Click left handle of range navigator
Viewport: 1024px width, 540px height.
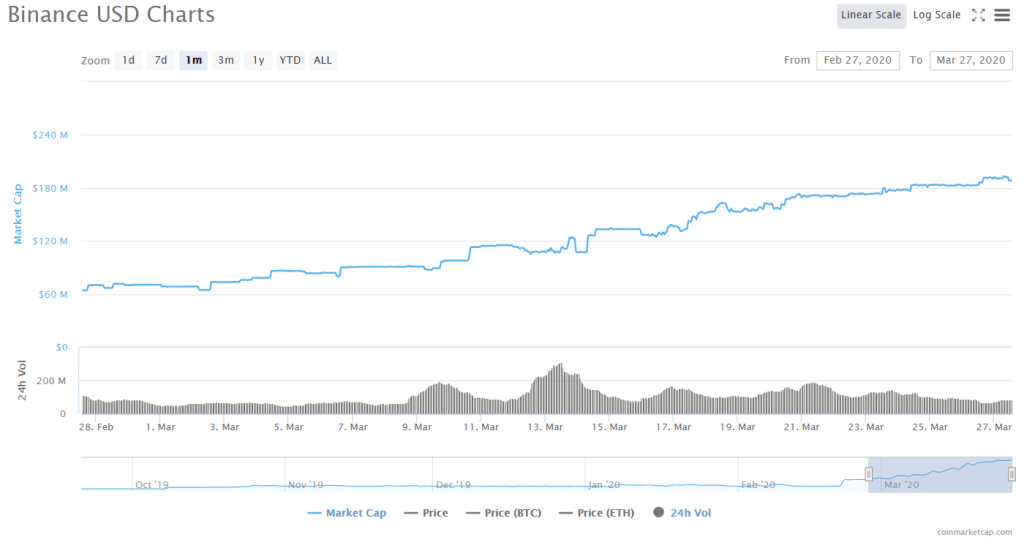869,474
